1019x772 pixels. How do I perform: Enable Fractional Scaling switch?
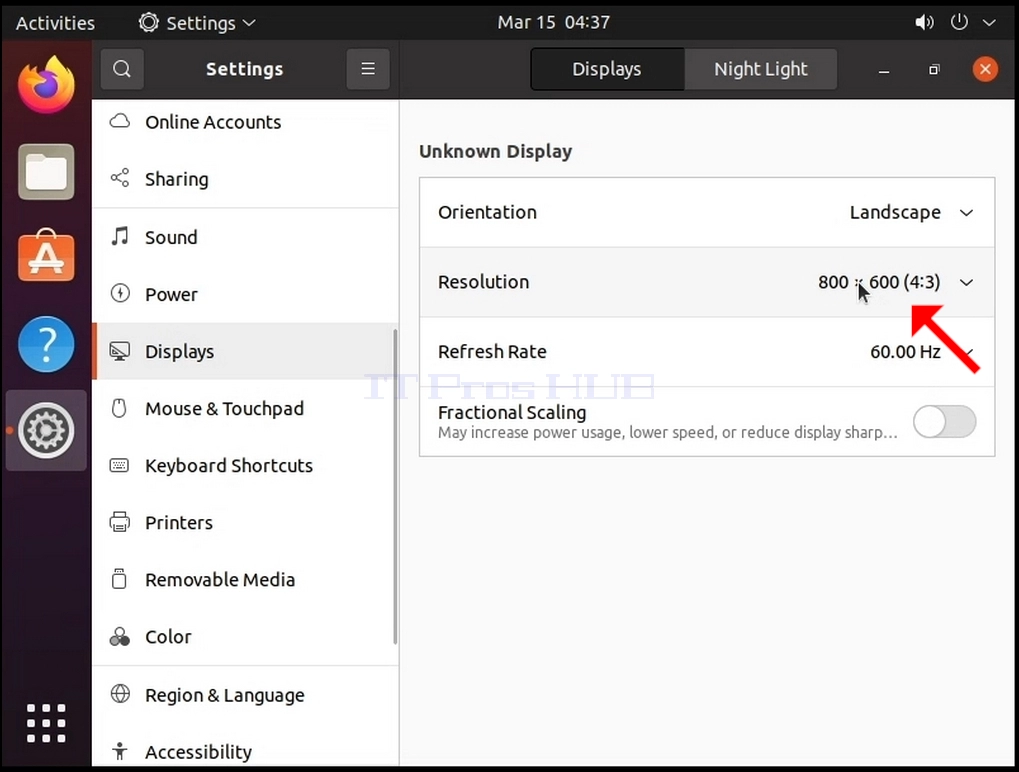pyautogui.click(x=944, y=422)
